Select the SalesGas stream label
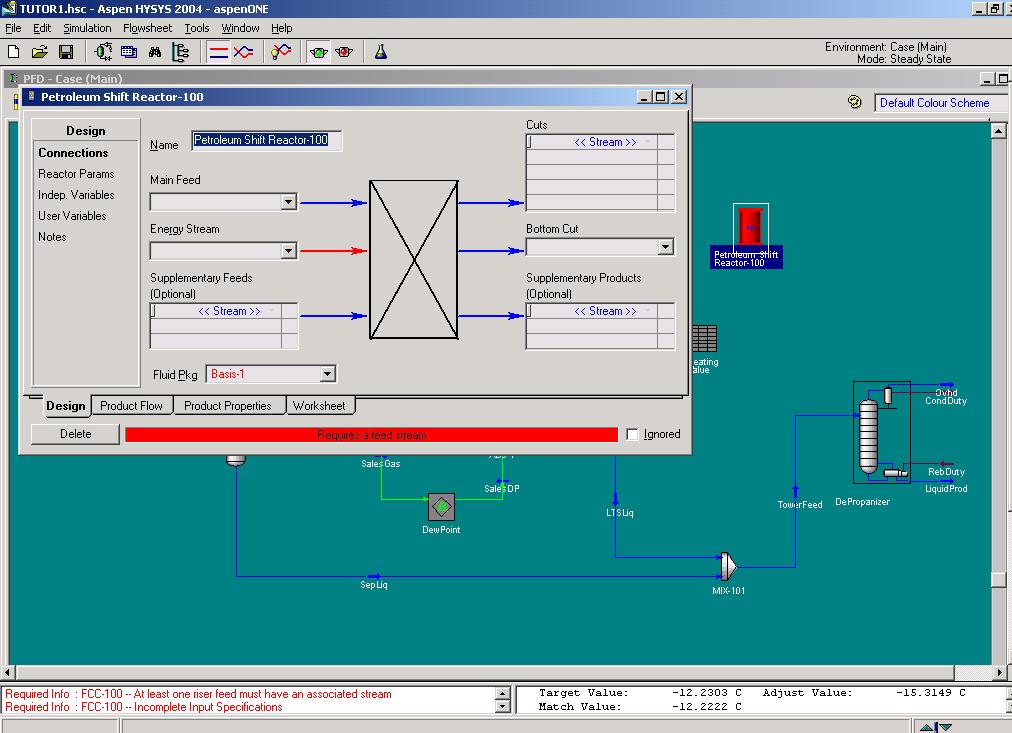This screenshot has width=1012, height=733. [381, 463]
